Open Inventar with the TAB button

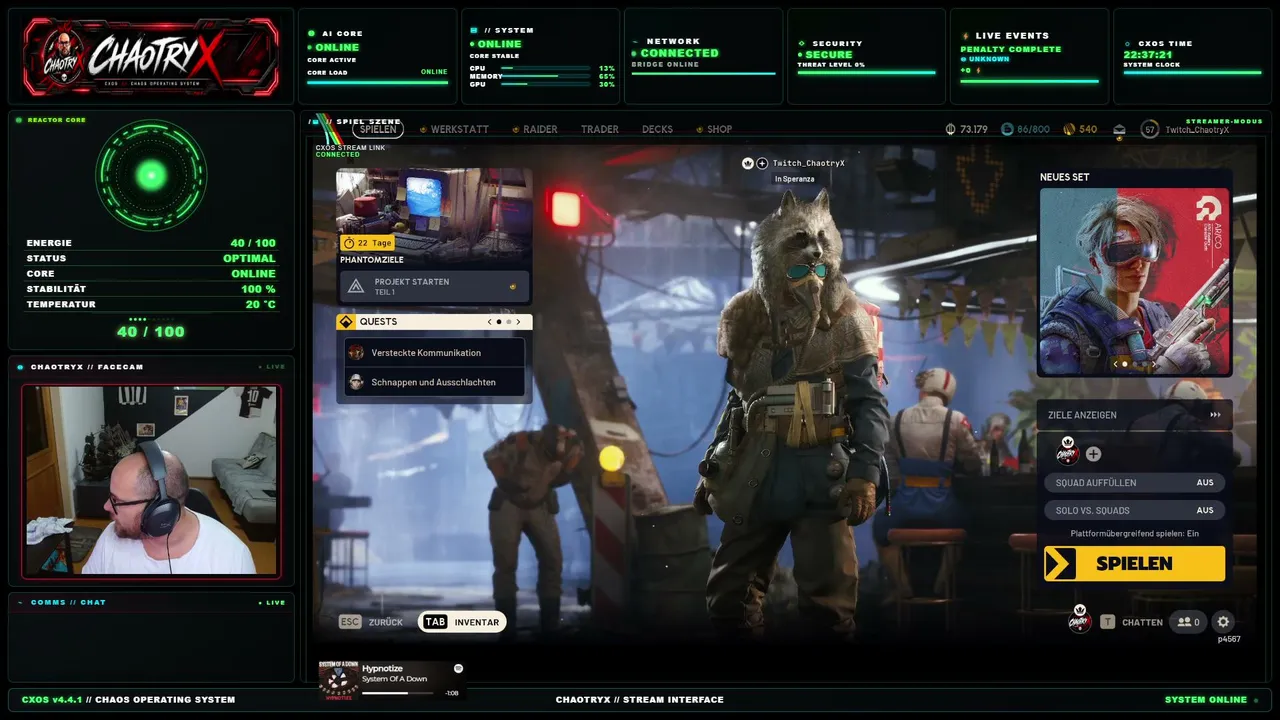462,622
